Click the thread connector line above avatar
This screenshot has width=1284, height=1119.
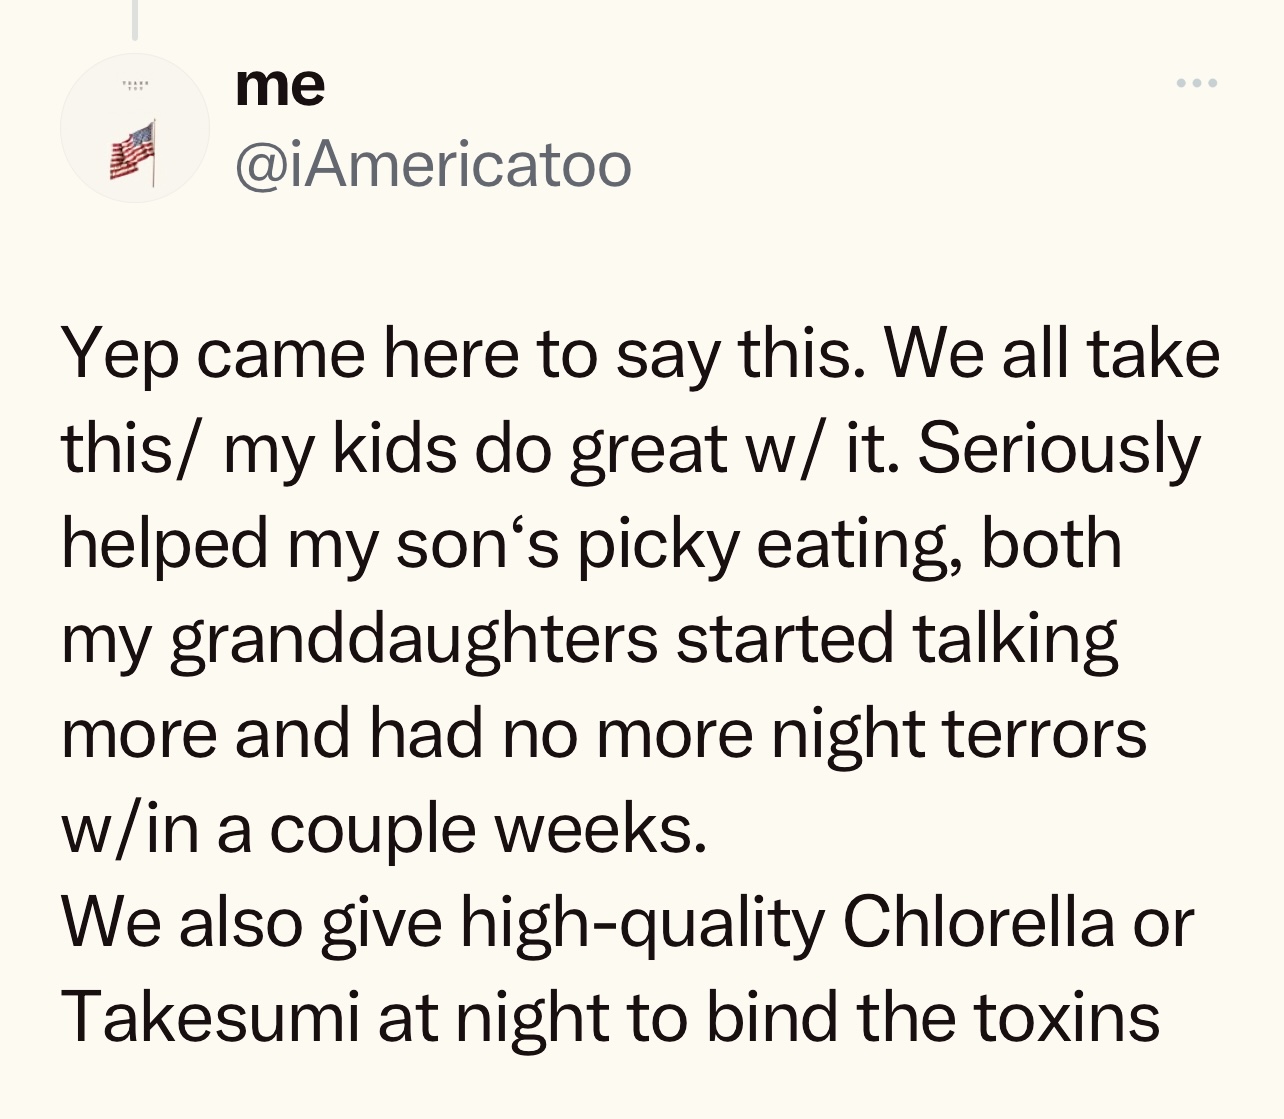click(x=134, y=20)
